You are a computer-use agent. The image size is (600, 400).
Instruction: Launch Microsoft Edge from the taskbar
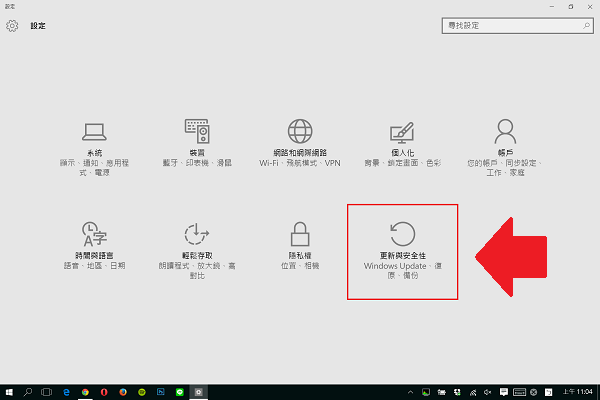(66, 391)
